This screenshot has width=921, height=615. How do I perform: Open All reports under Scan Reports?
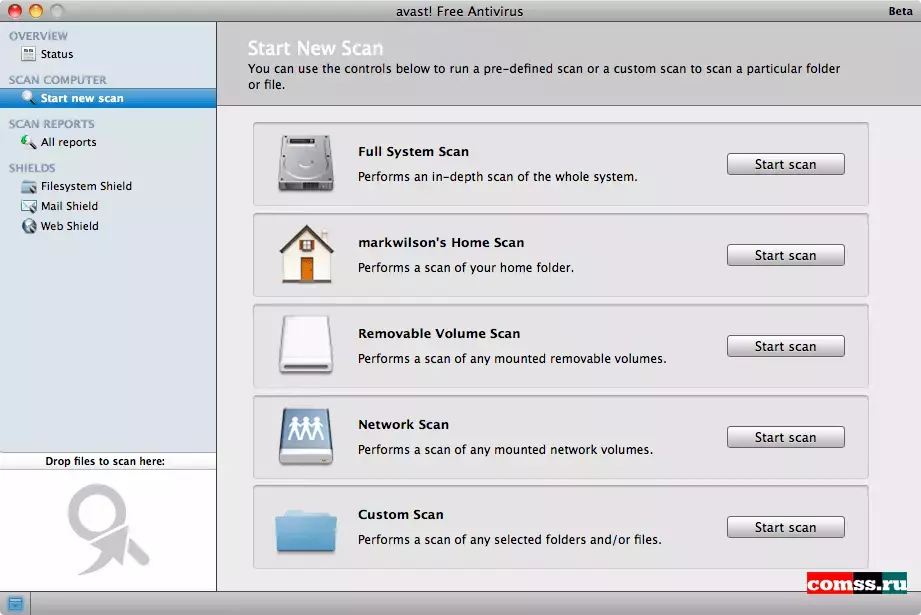pos(108,142)
